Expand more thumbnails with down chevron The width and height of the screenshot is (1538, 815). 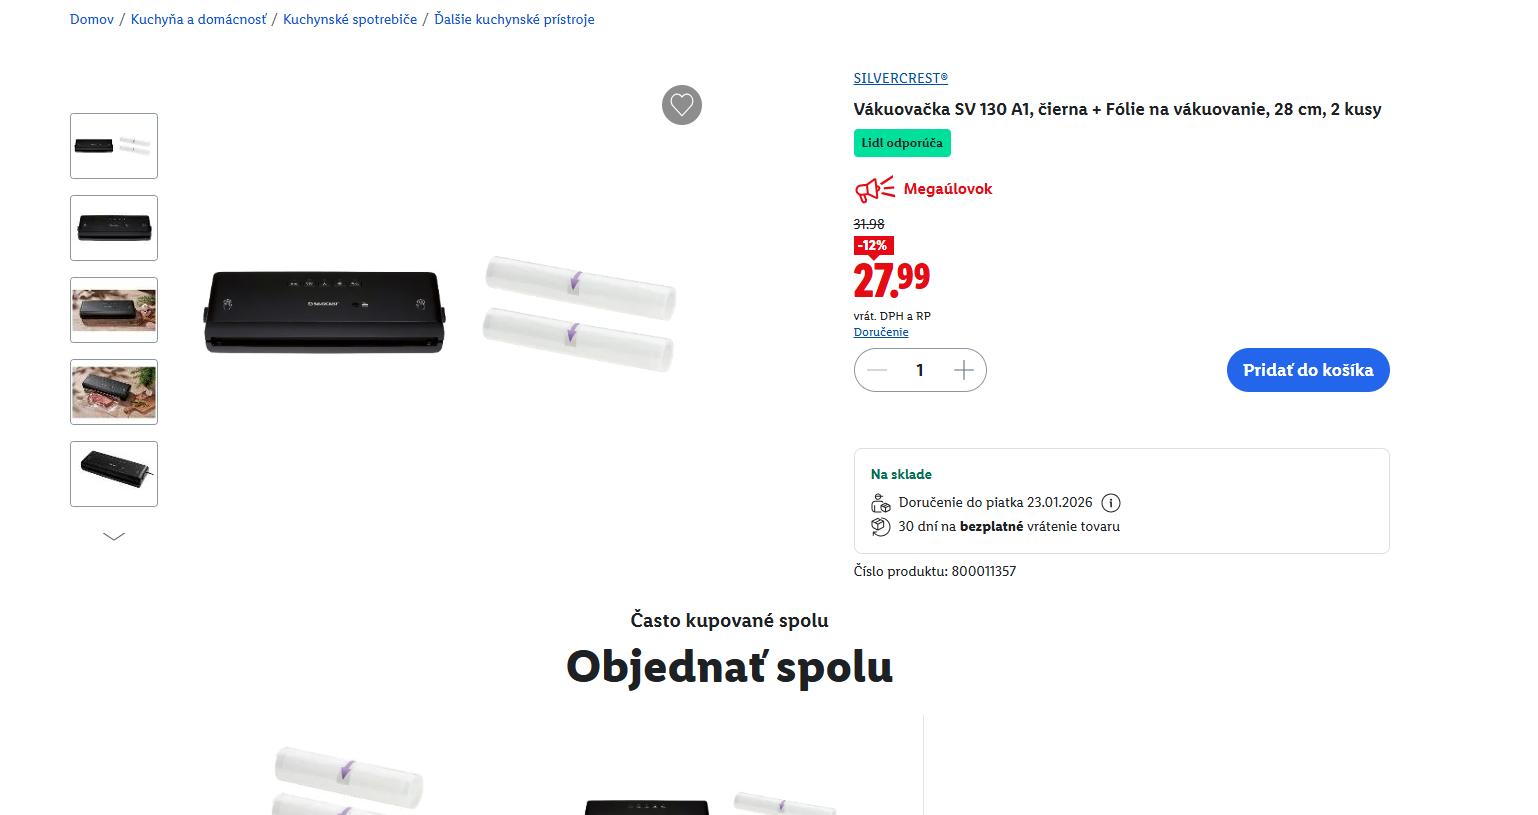(x=114, y=537)
